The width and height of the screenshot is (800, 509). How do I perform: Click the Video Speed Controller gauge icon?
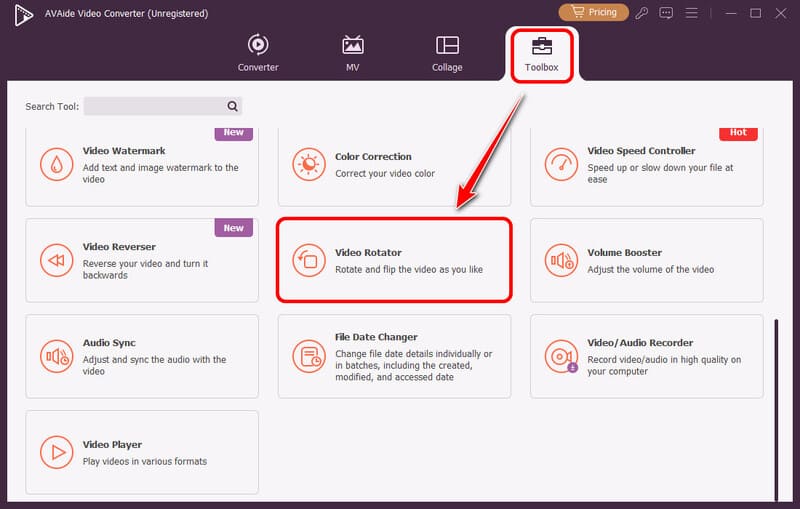[x=561, y=164]
